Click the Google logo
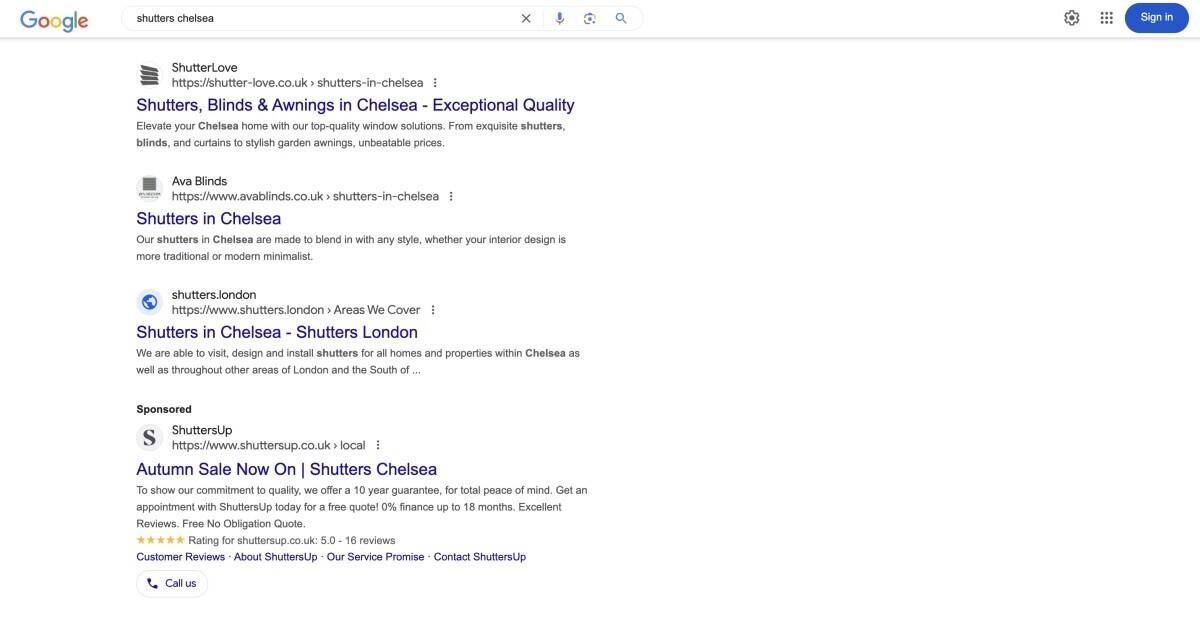 (54, 19)
